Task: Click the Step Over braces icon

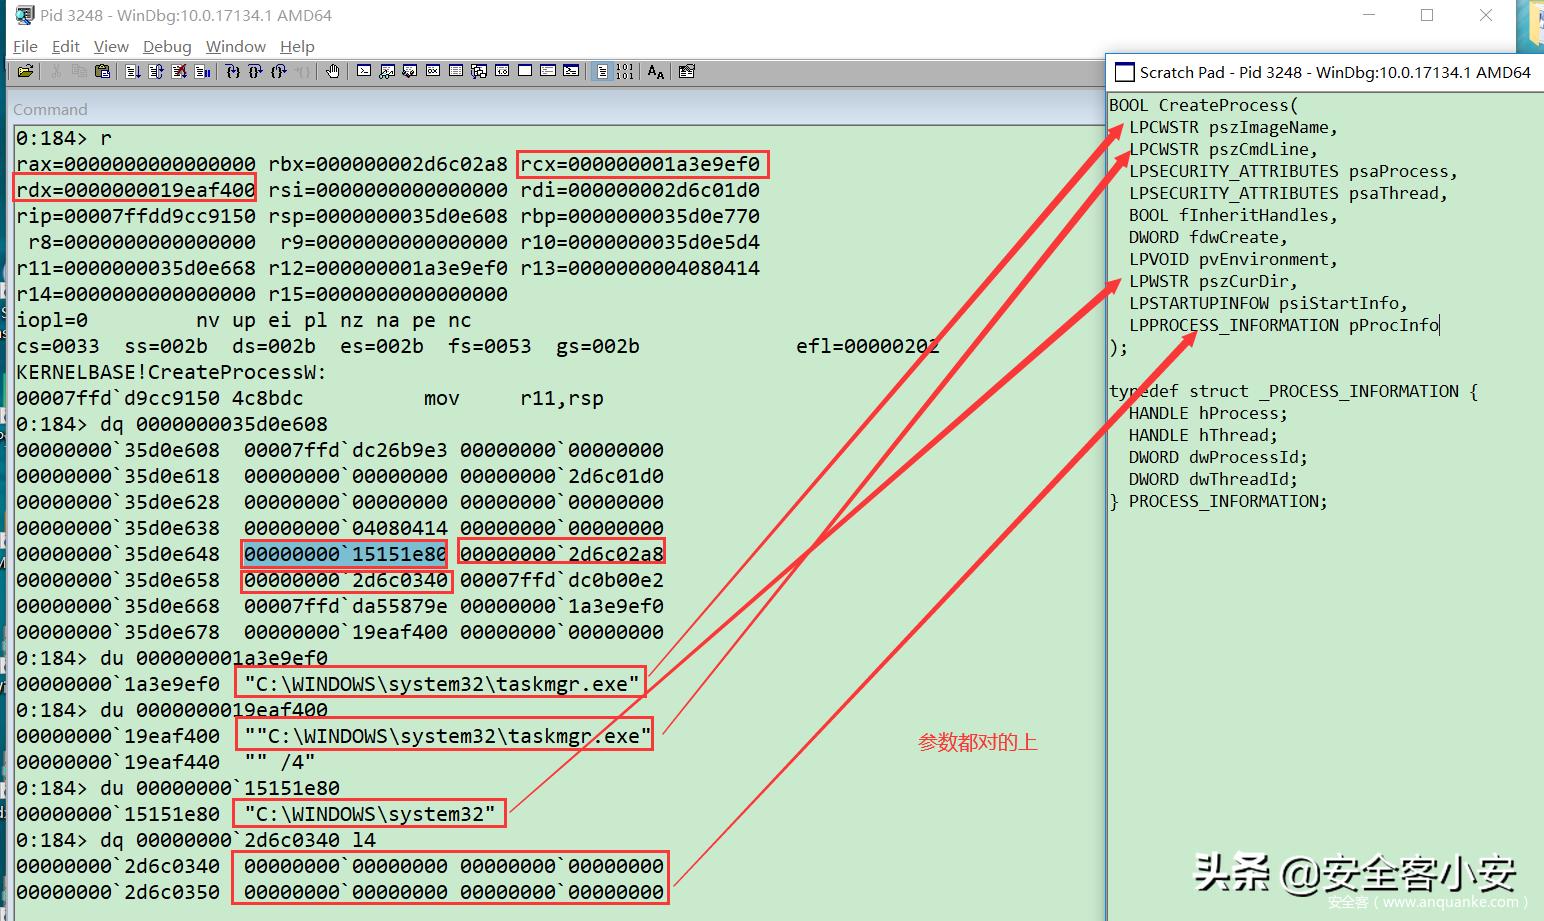Action: point(256,71)
